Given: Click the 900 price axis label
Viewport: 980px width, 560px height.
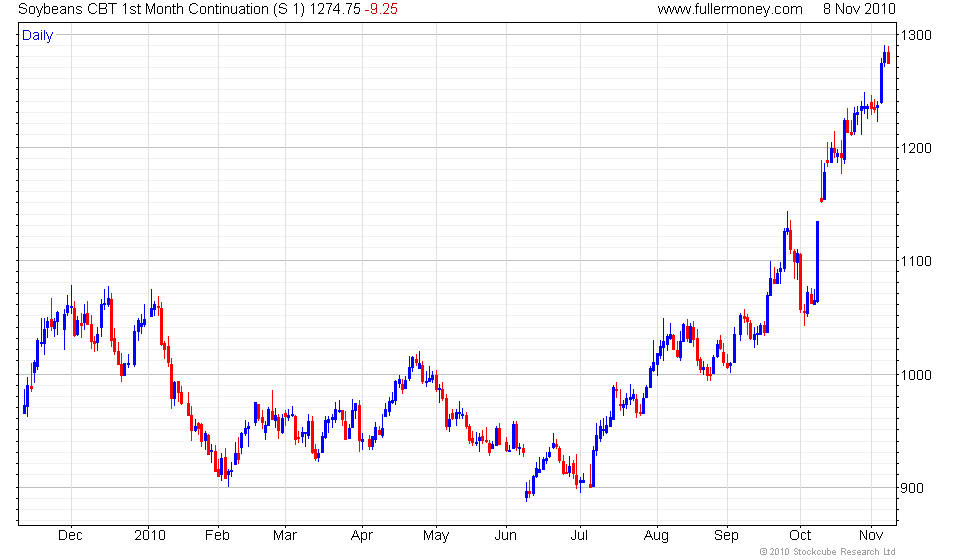Looking at the screenshot, I should coord(912,489).
